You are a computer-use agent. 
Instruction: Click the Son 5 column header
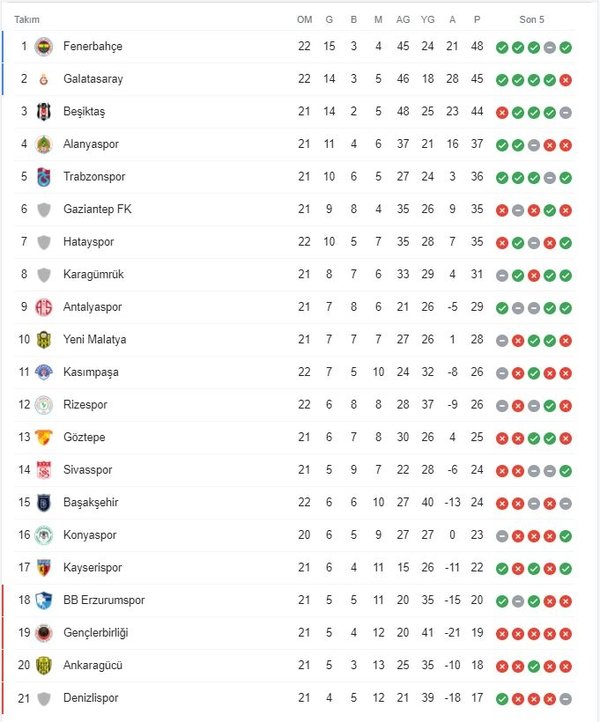[x=531, y=20]
